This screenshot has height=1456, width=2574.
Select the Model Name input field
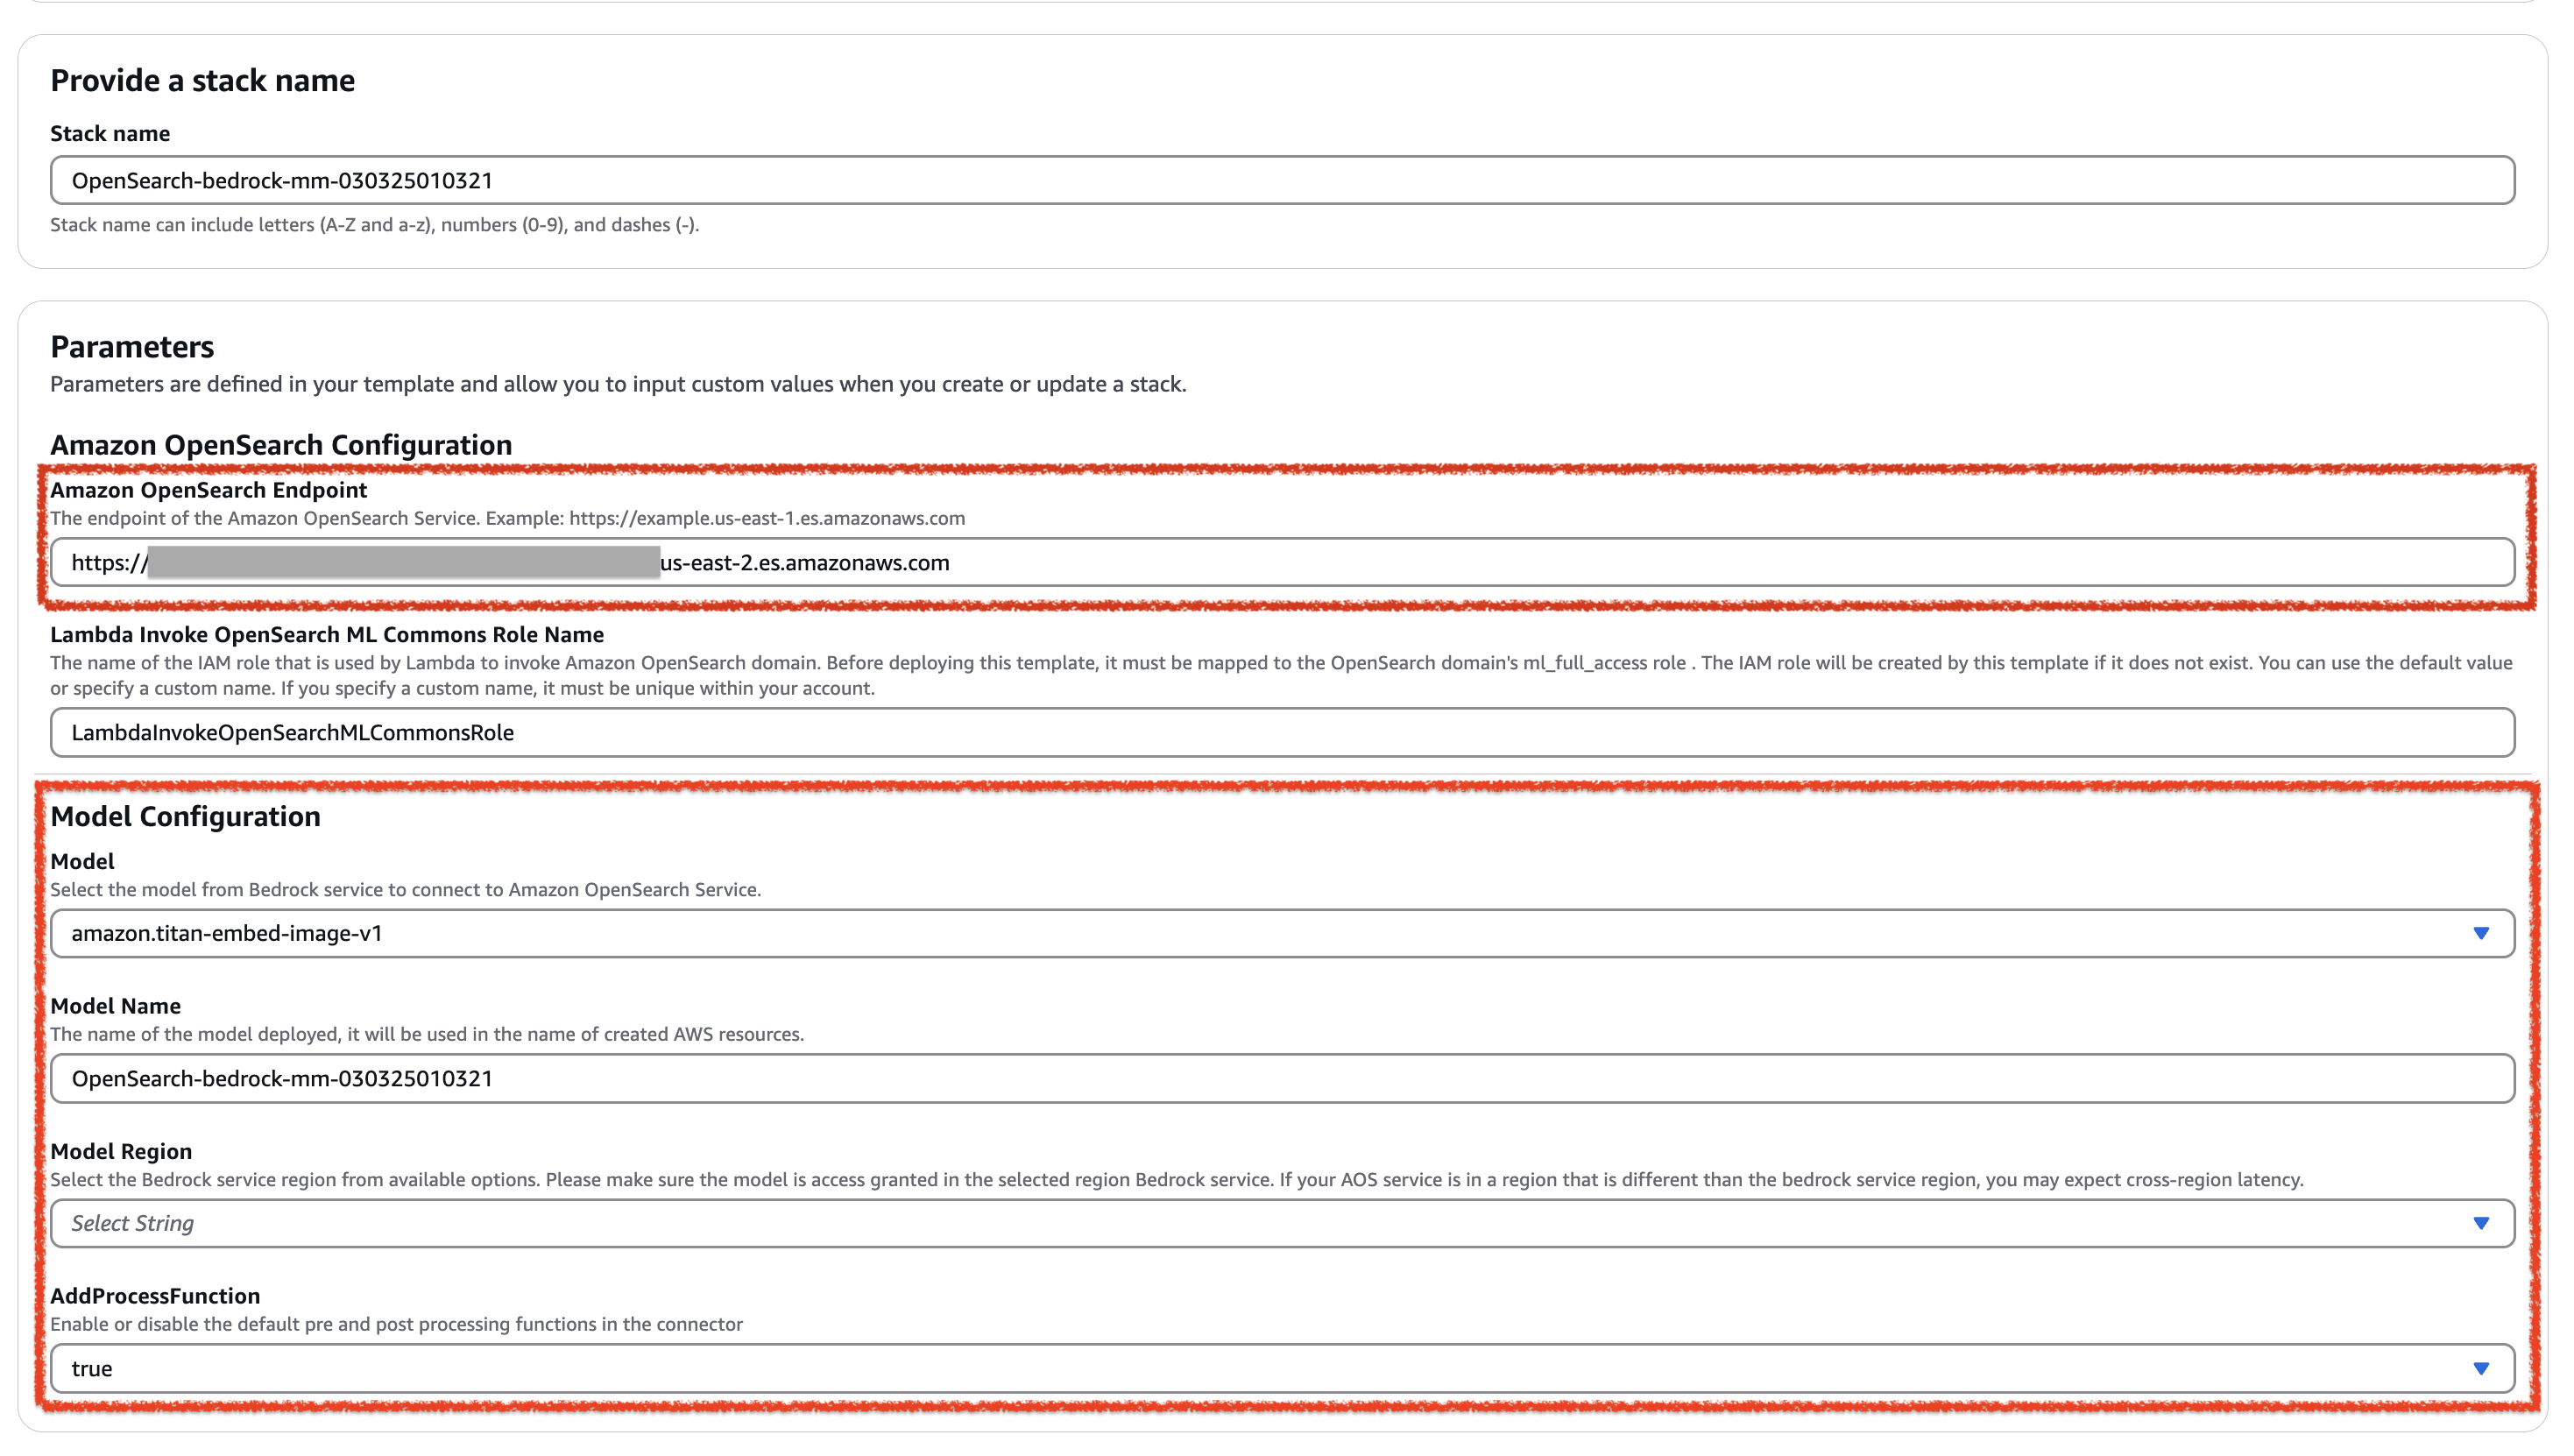pyautogui.click(x=1285, y=1078)
